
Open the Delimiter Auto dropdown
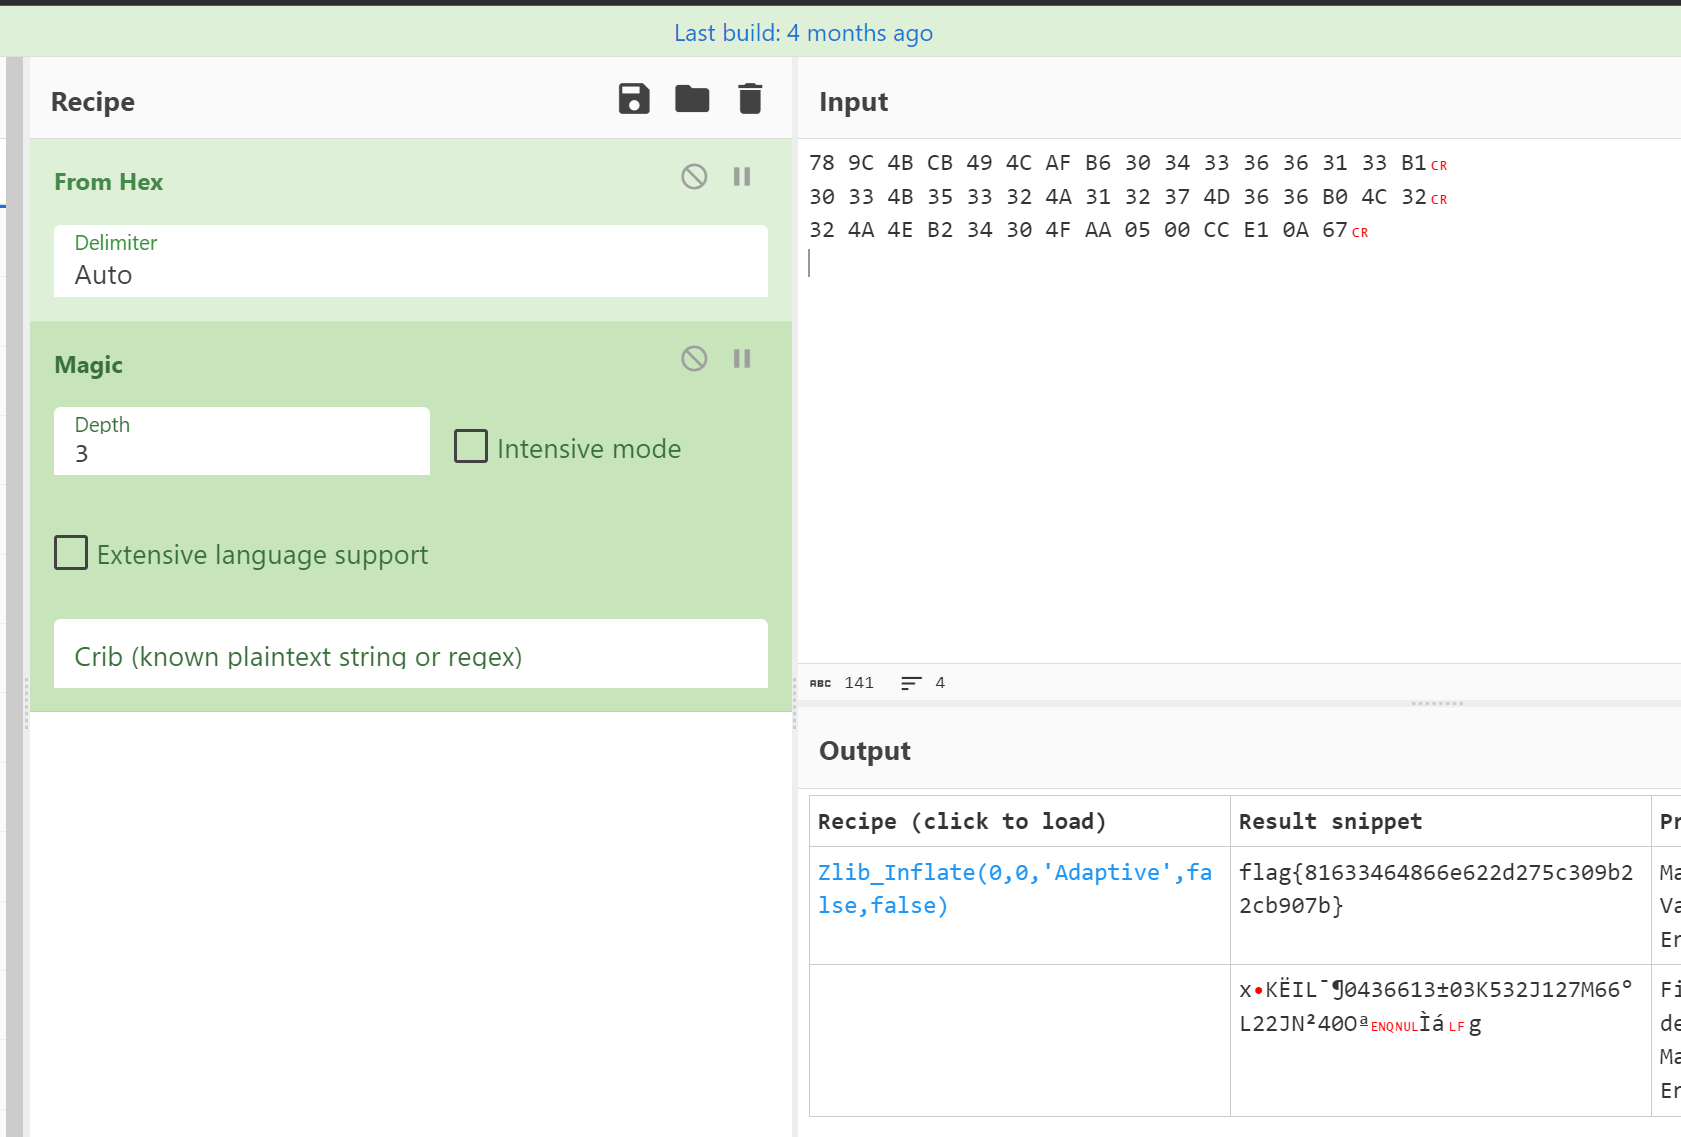point(411,261)
